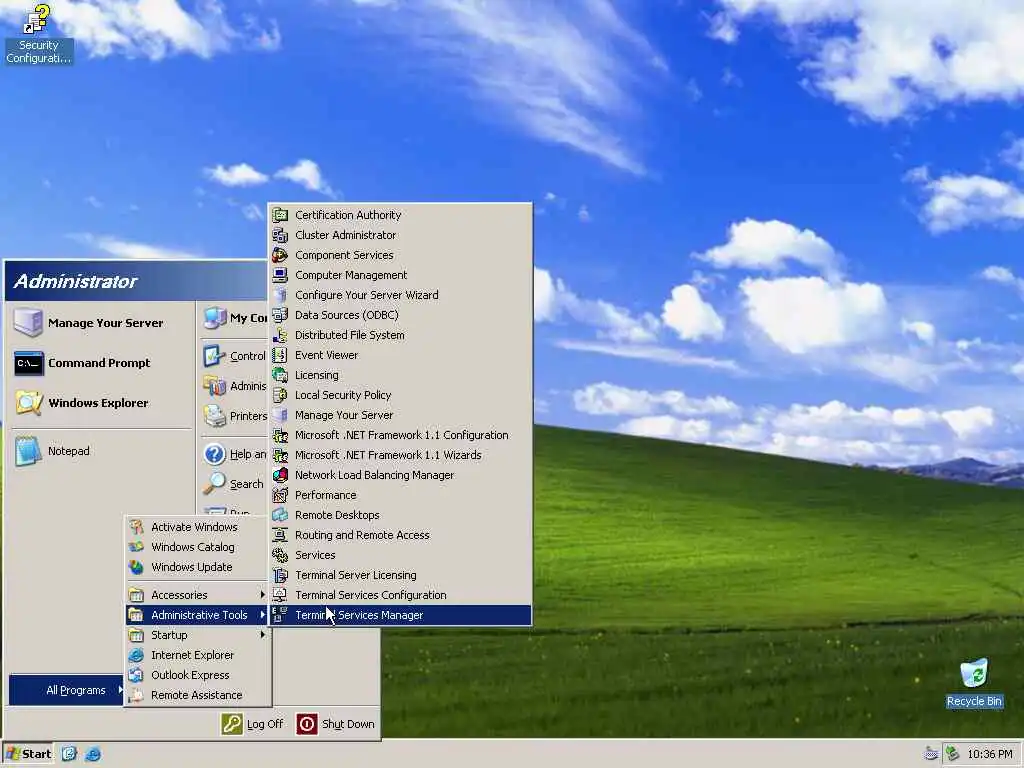Click the Event Viewer icon
Image resolution: width=1024 pixels, height=768 pixels.
[x=280, y=355]
